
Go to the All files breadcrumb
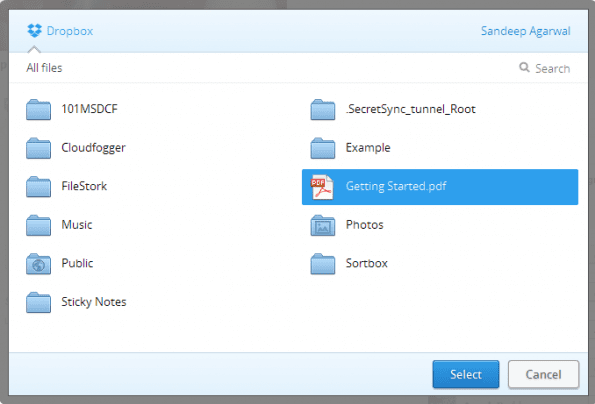pyautogui.click(x=44, y=68)
